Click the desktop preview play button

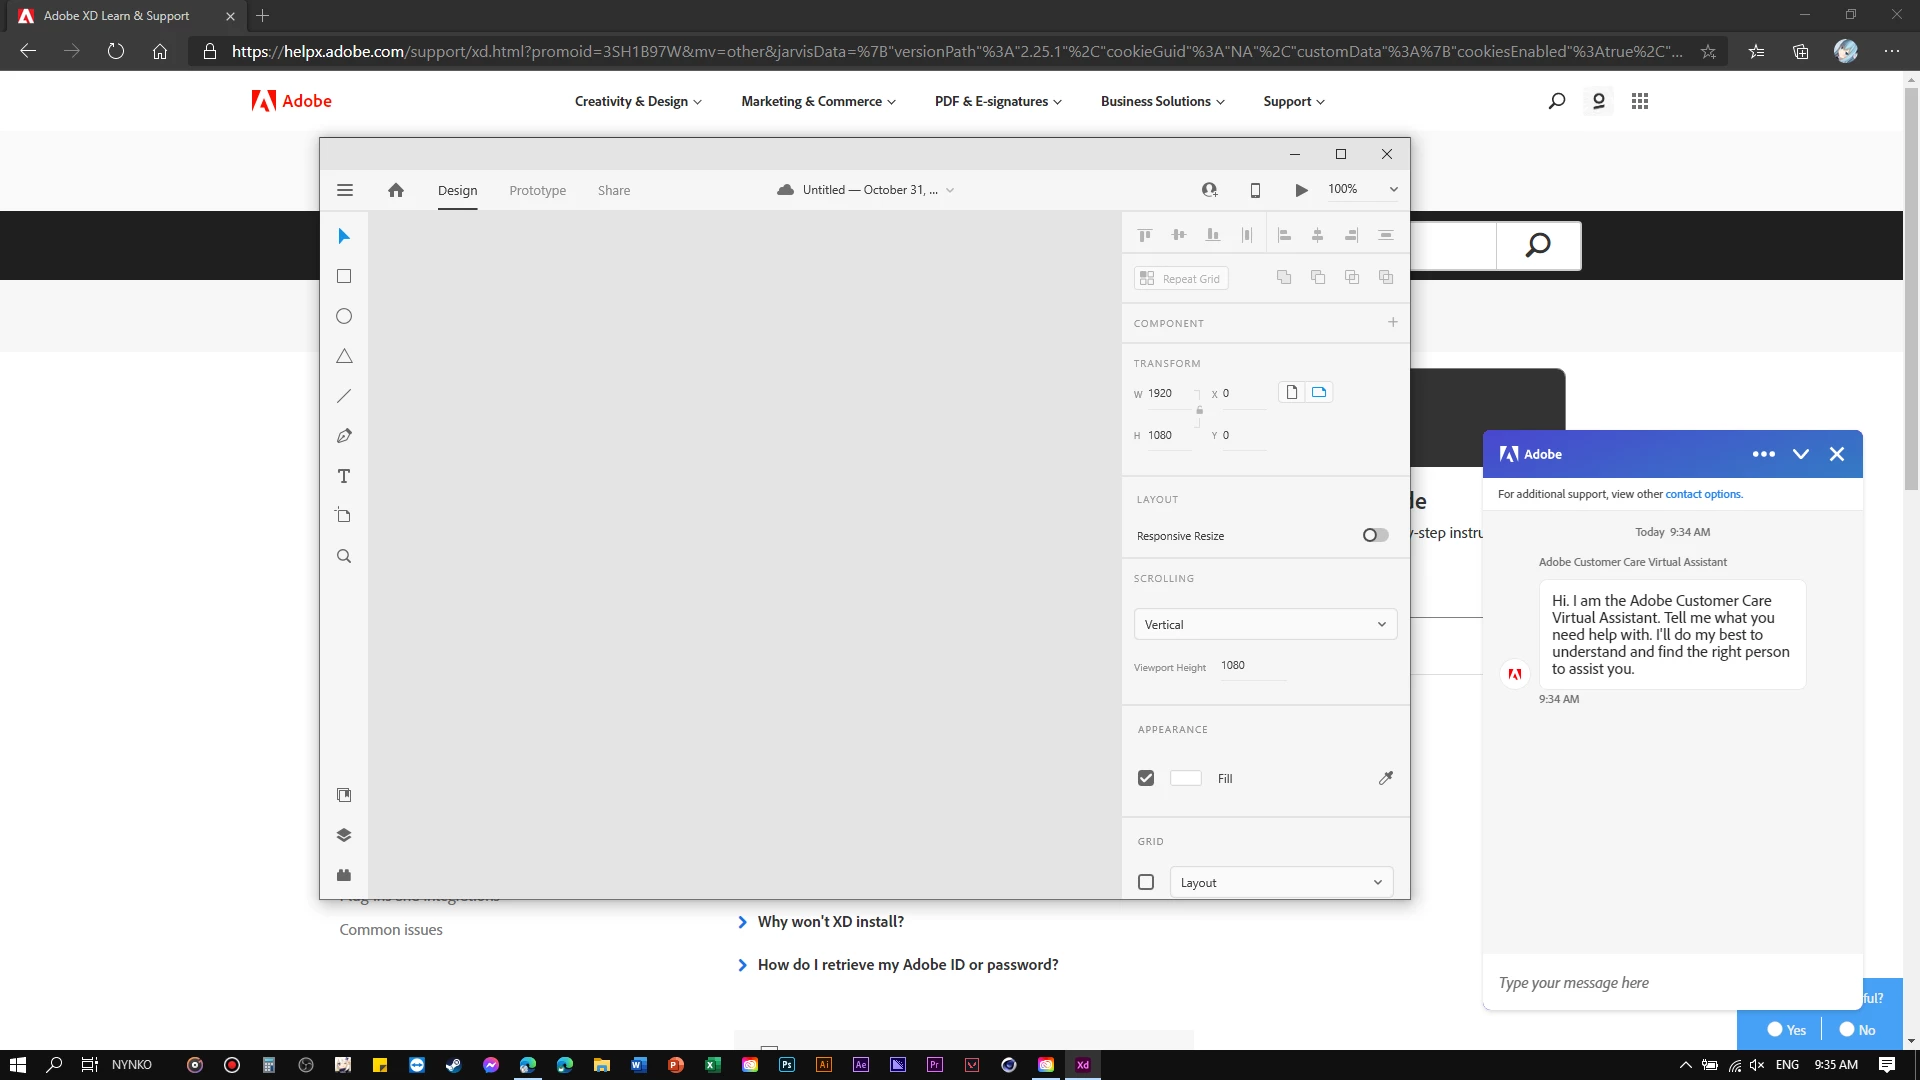(1301, 190)
